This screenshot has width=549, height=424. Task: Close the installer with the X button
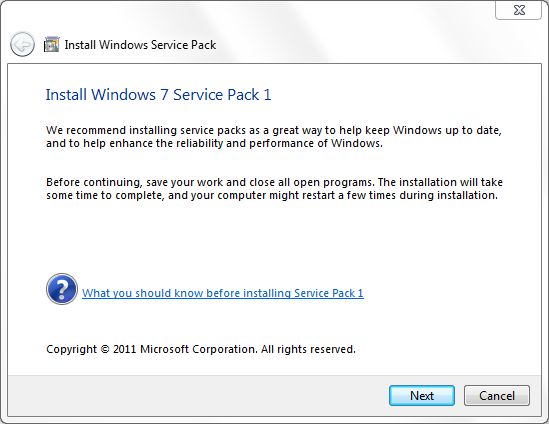[518, 10]
